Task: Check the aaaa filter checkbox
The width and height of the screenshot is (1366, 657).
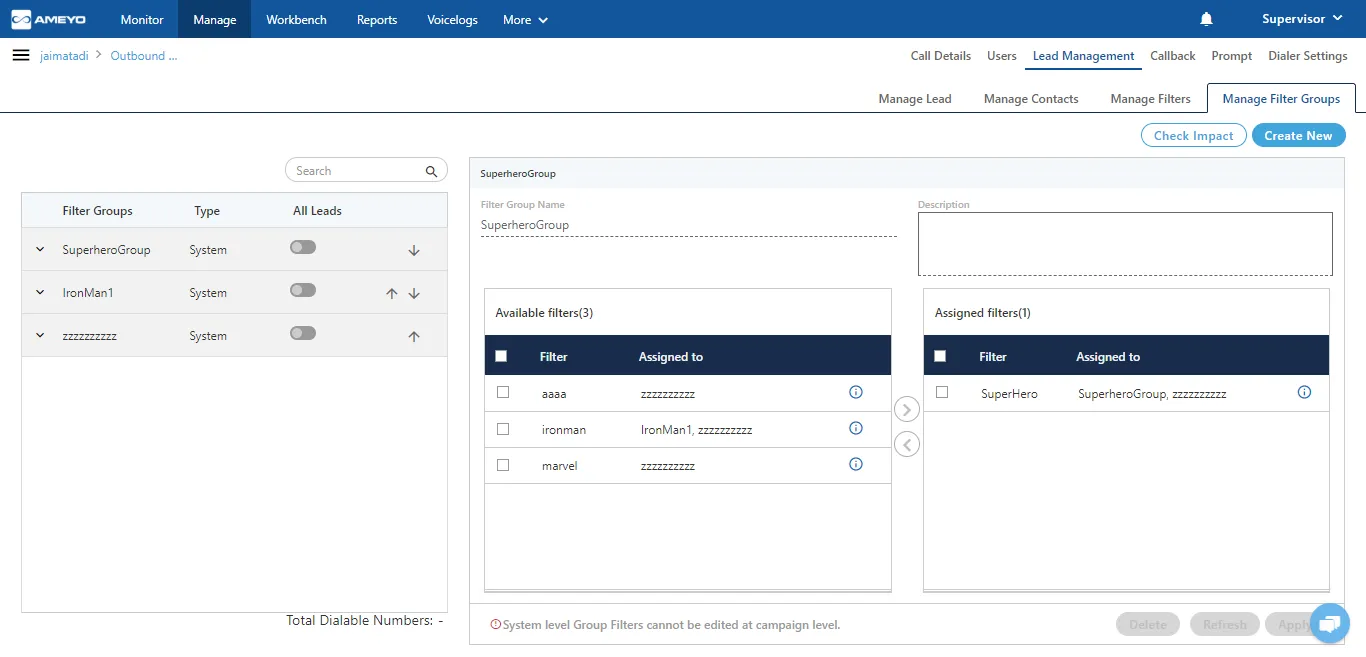Action: [x=503, y=393]
